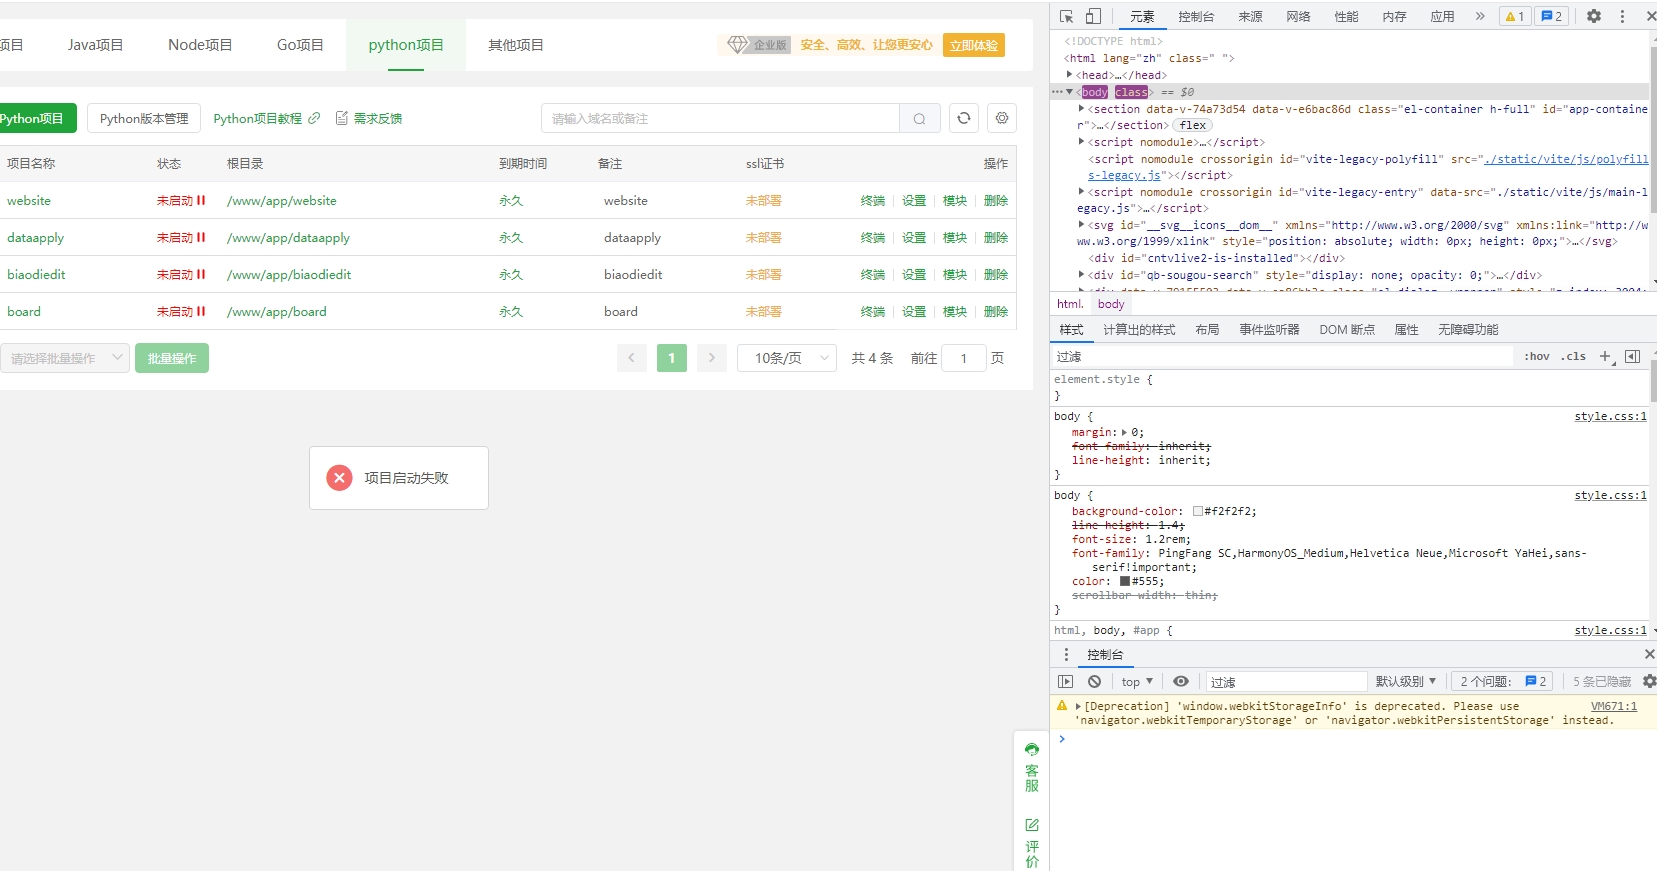1657x871 pixels.
Task: Toggle device toolbar icon in DevTools
Action: (x=1093, y=16)
